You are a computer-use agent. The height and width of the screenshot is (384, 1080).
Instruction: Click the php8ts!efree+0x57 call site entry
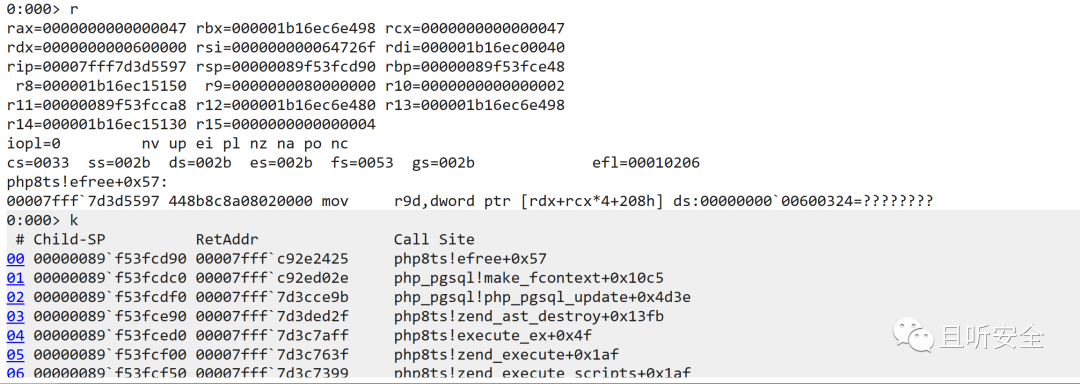point(470,259)
